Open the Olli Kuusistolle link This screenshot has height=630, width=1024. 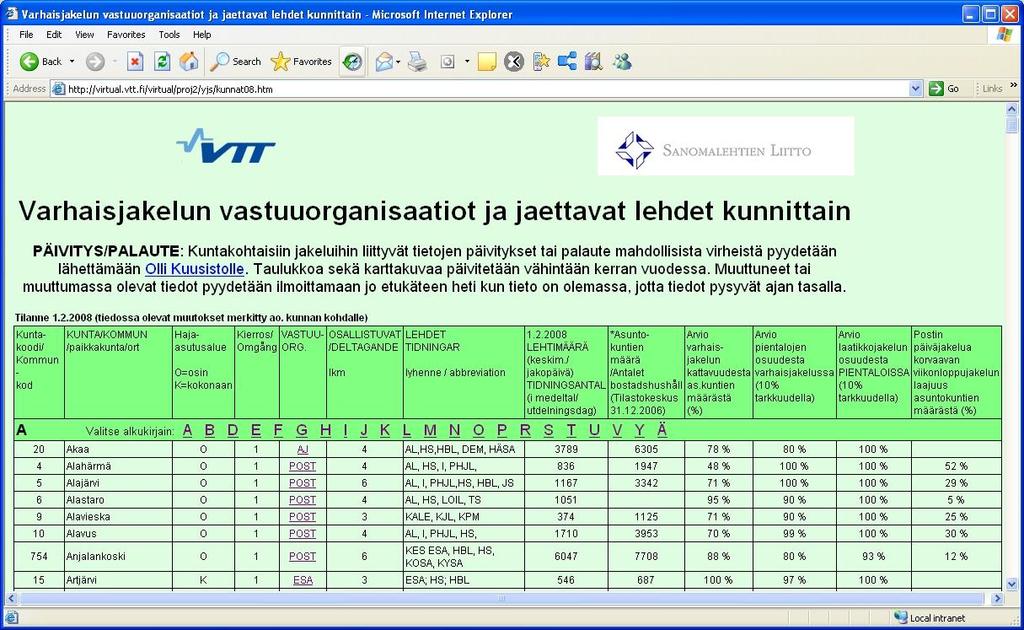[195, 269]
